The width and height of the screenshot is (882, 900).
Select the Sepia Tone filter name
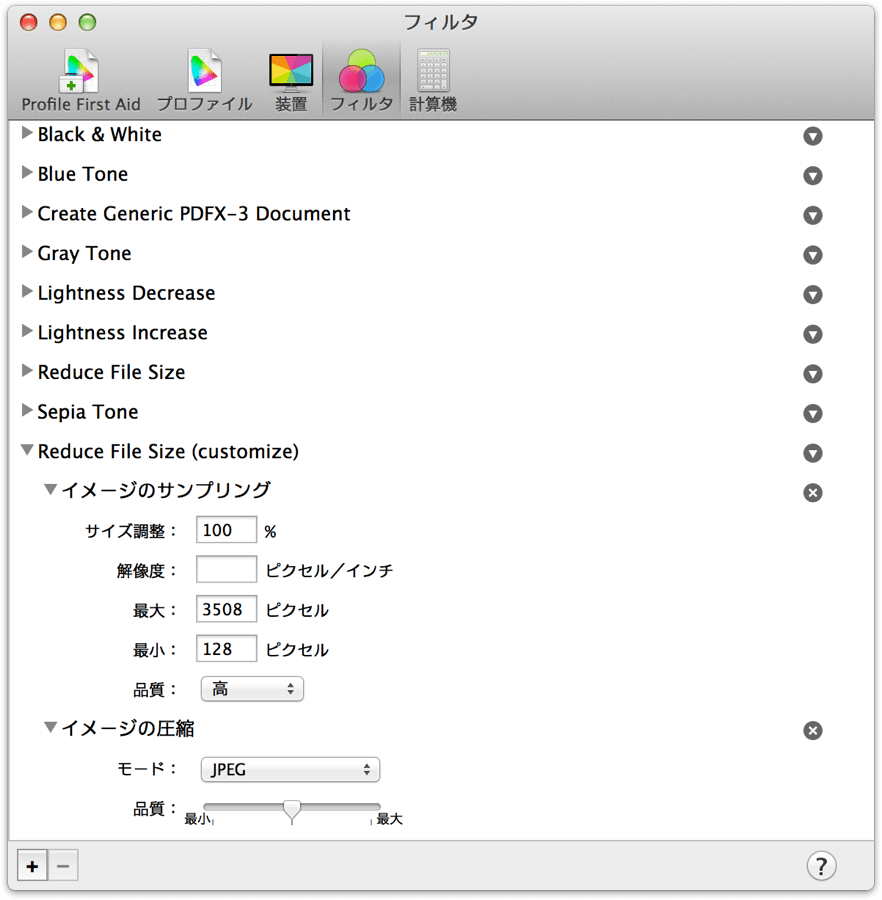click(x=88, y=412)
